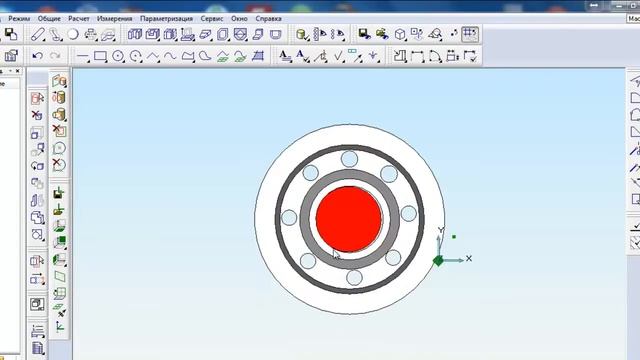Screen dimensions: 640x360
Task: Click the zoom magnifier view icon
Action: [x=435, y=35]
